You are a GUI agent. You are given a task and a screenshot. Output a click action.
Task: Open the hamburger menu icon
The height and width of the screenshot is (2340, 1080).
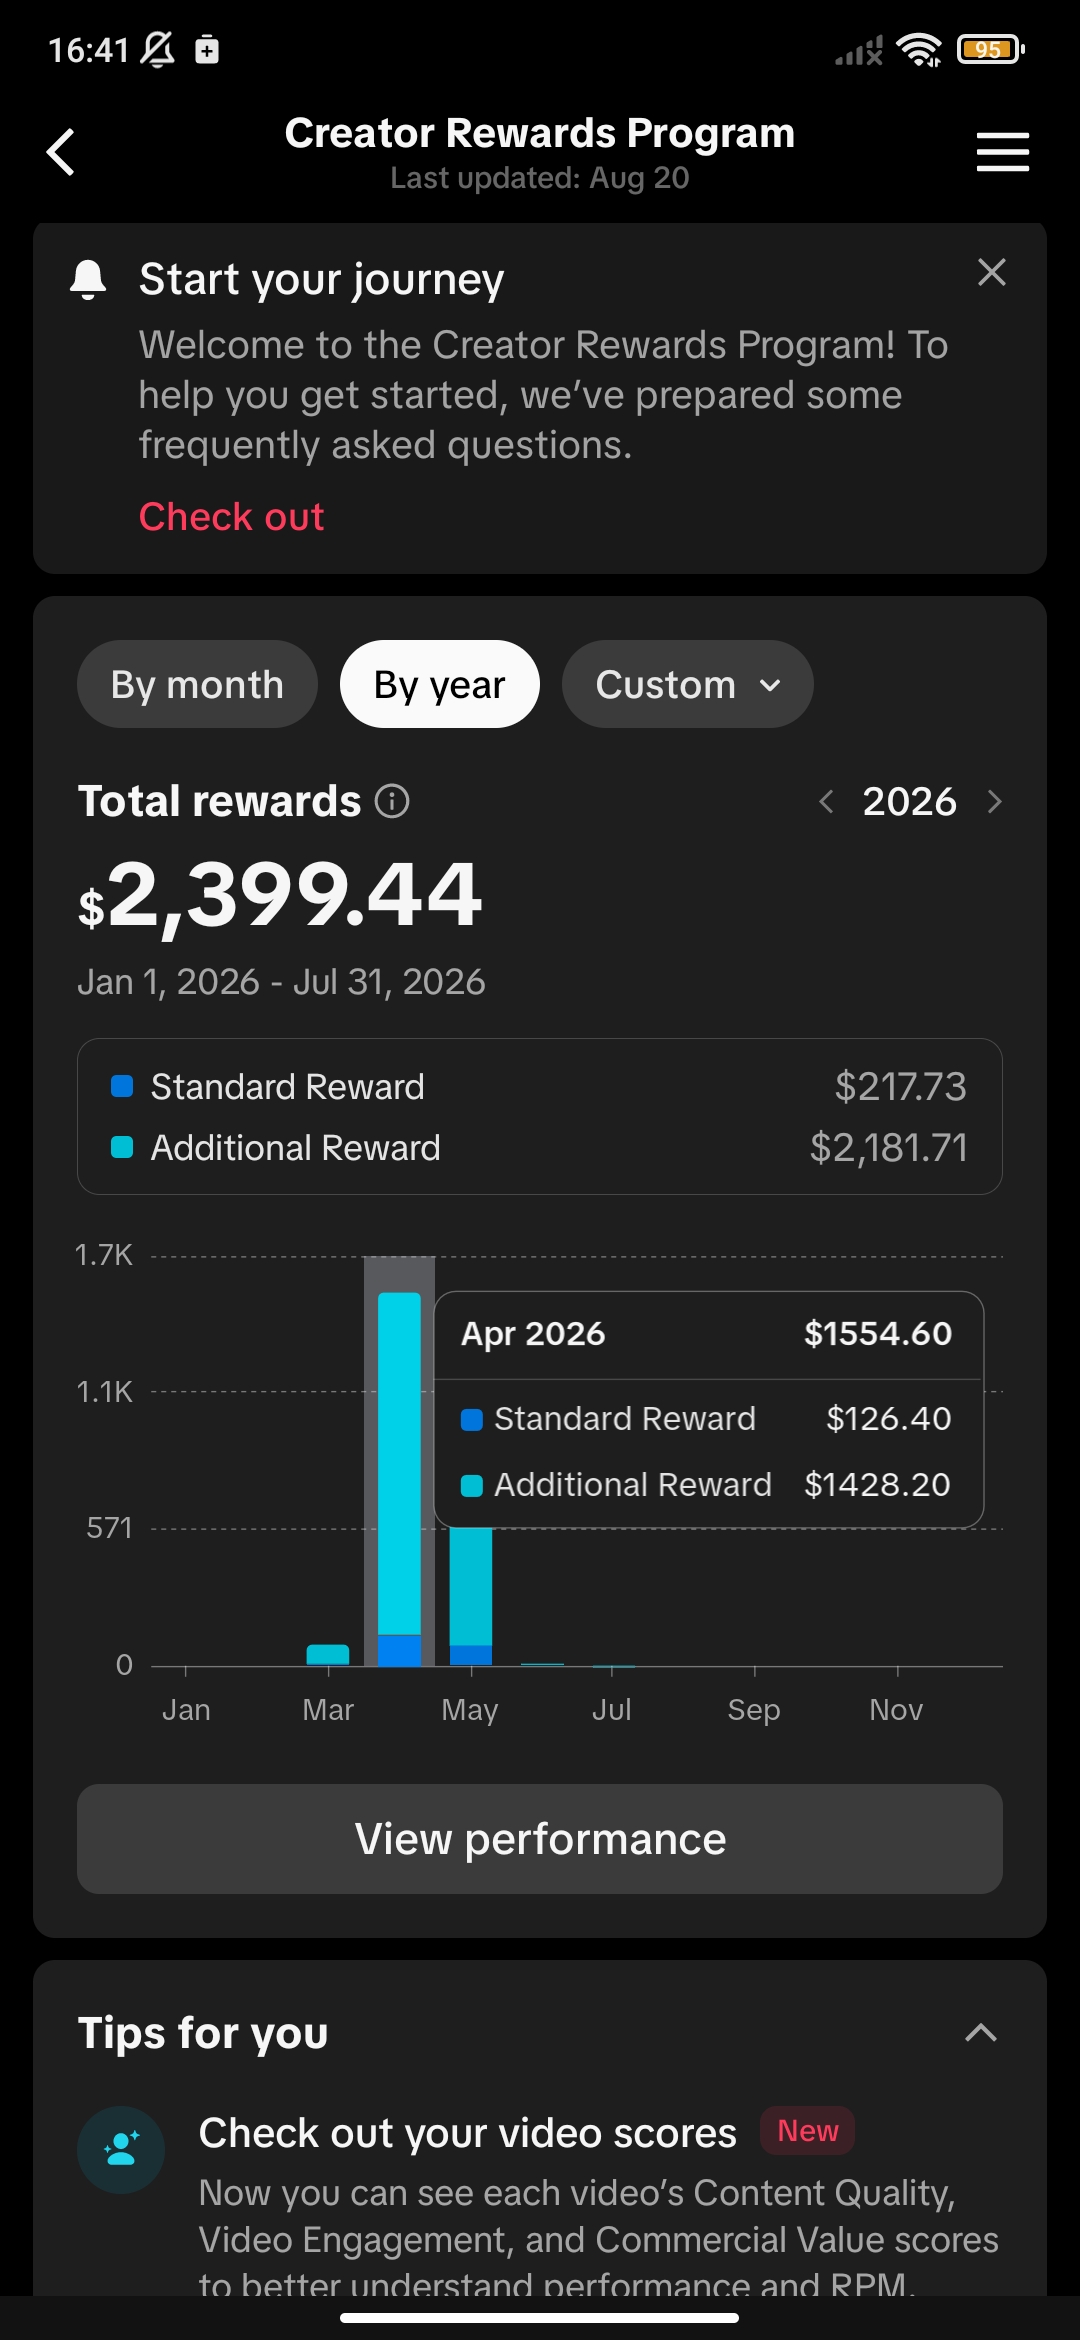pos(1002,152)
